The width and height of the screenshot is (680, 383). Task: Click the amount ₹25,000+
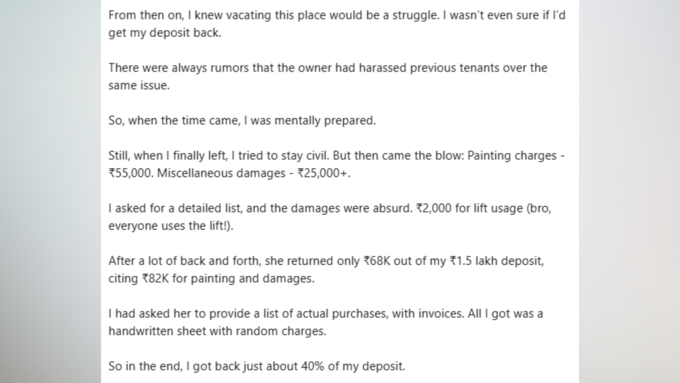coord(323,173)
